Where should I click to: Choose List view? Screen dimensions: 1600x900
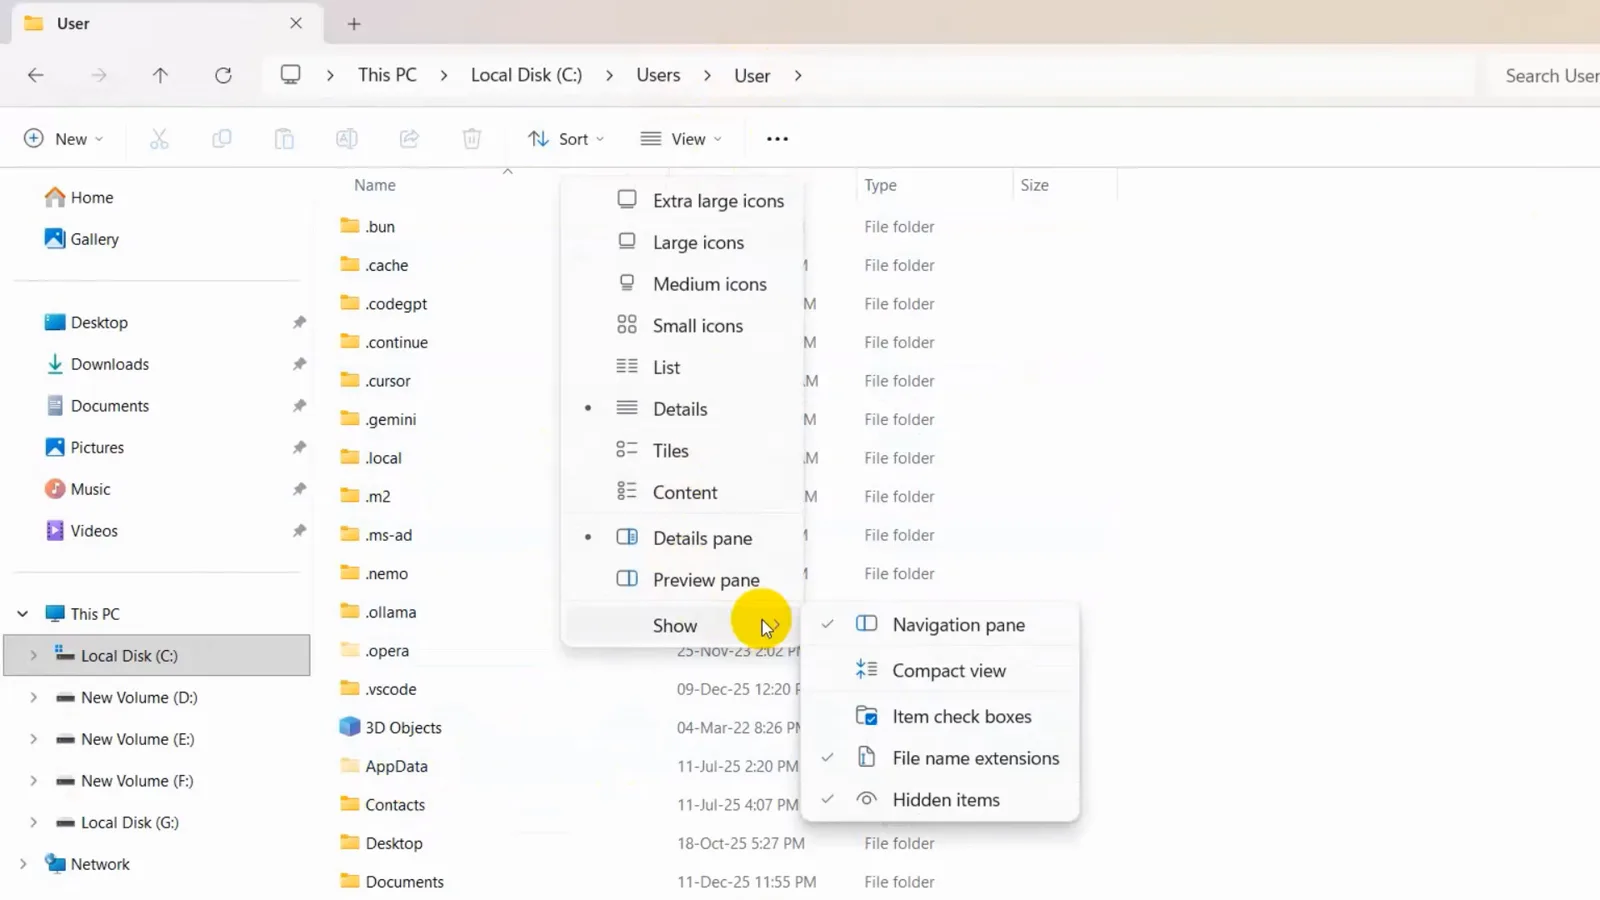point(683,367)
